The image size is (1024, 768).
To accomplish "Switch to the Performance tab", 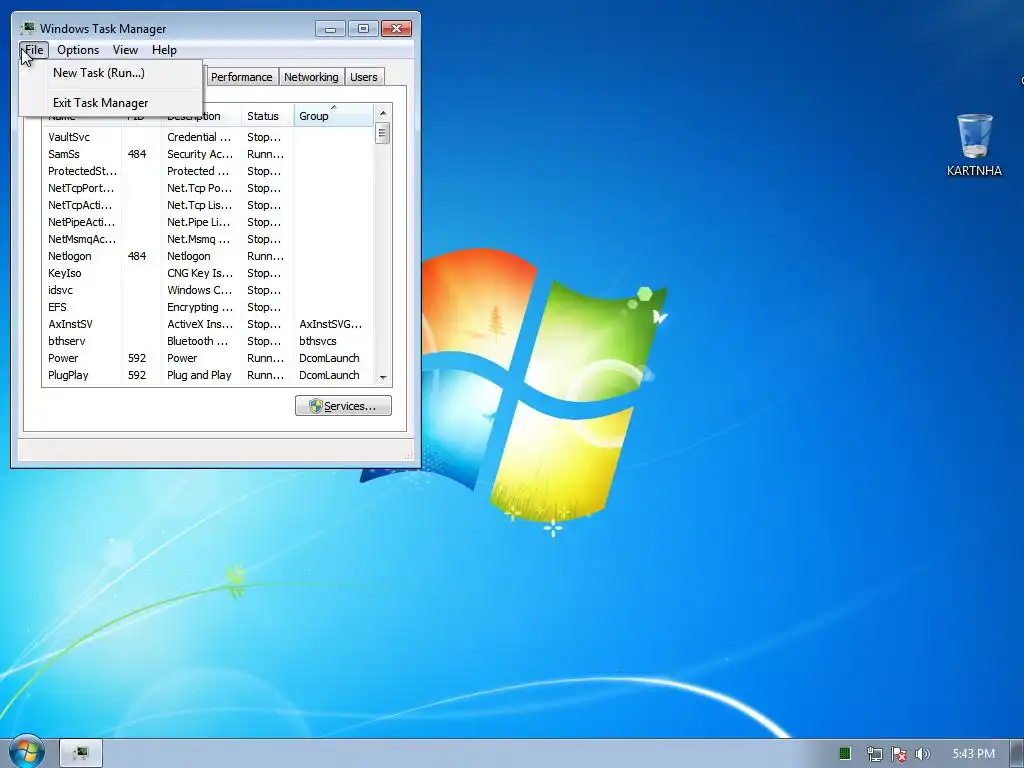I will (x=241, y=77).
